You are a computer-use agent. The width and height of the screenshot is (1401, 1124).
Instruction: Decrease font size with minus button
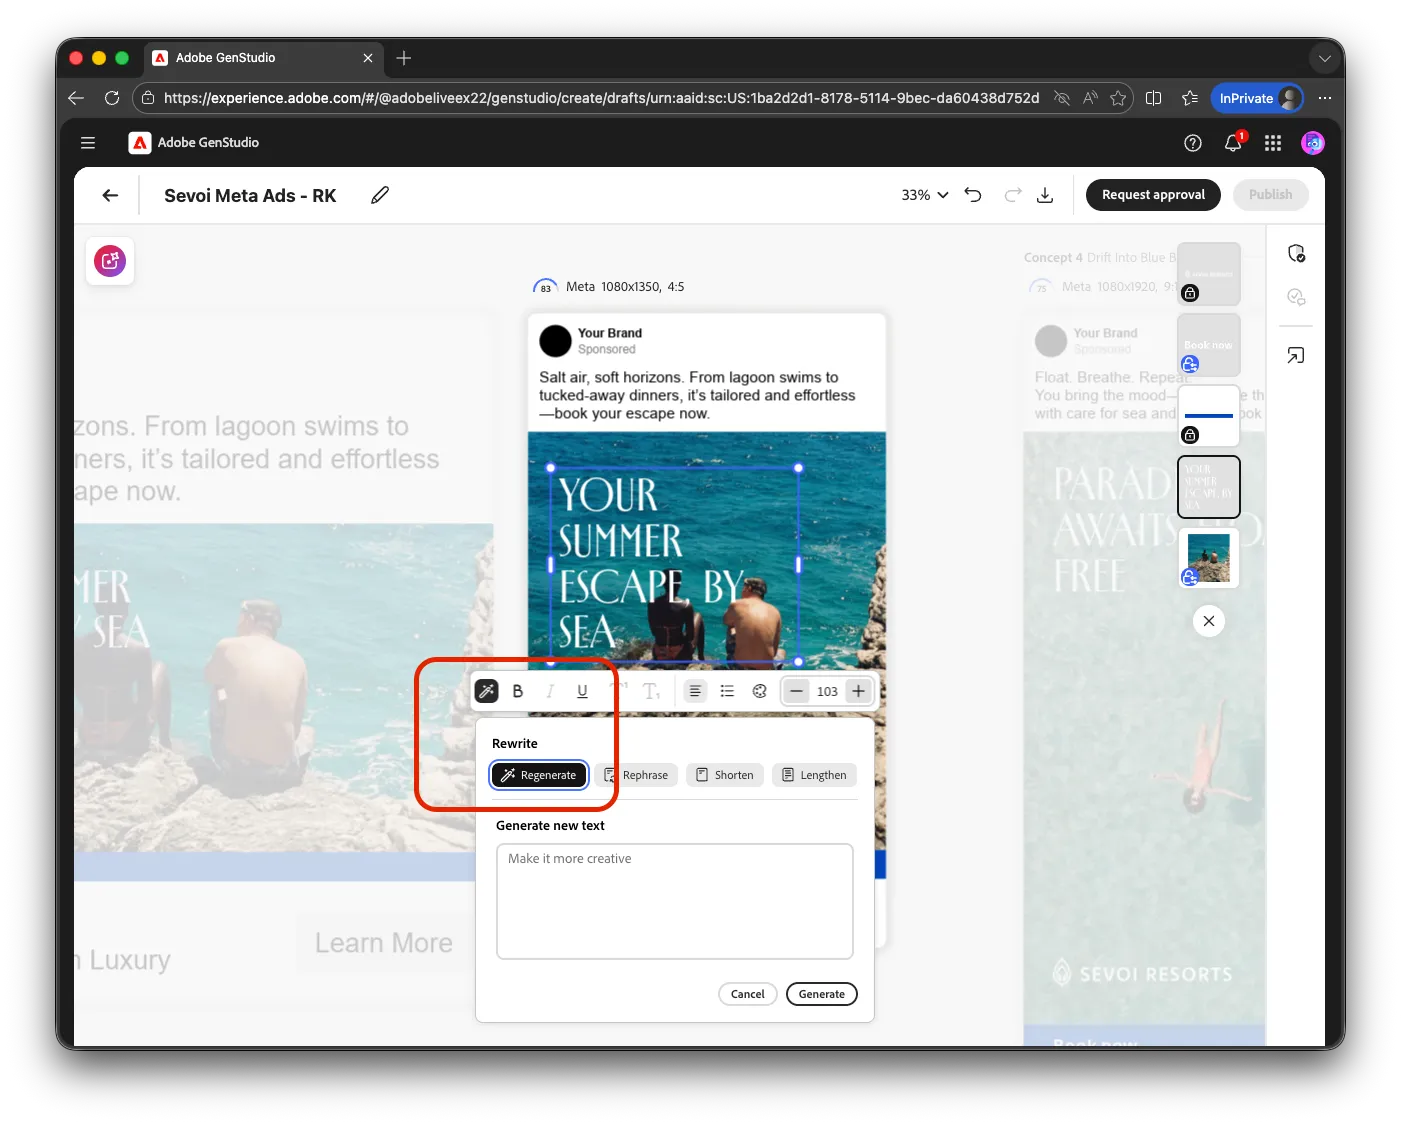click(796, 691)
